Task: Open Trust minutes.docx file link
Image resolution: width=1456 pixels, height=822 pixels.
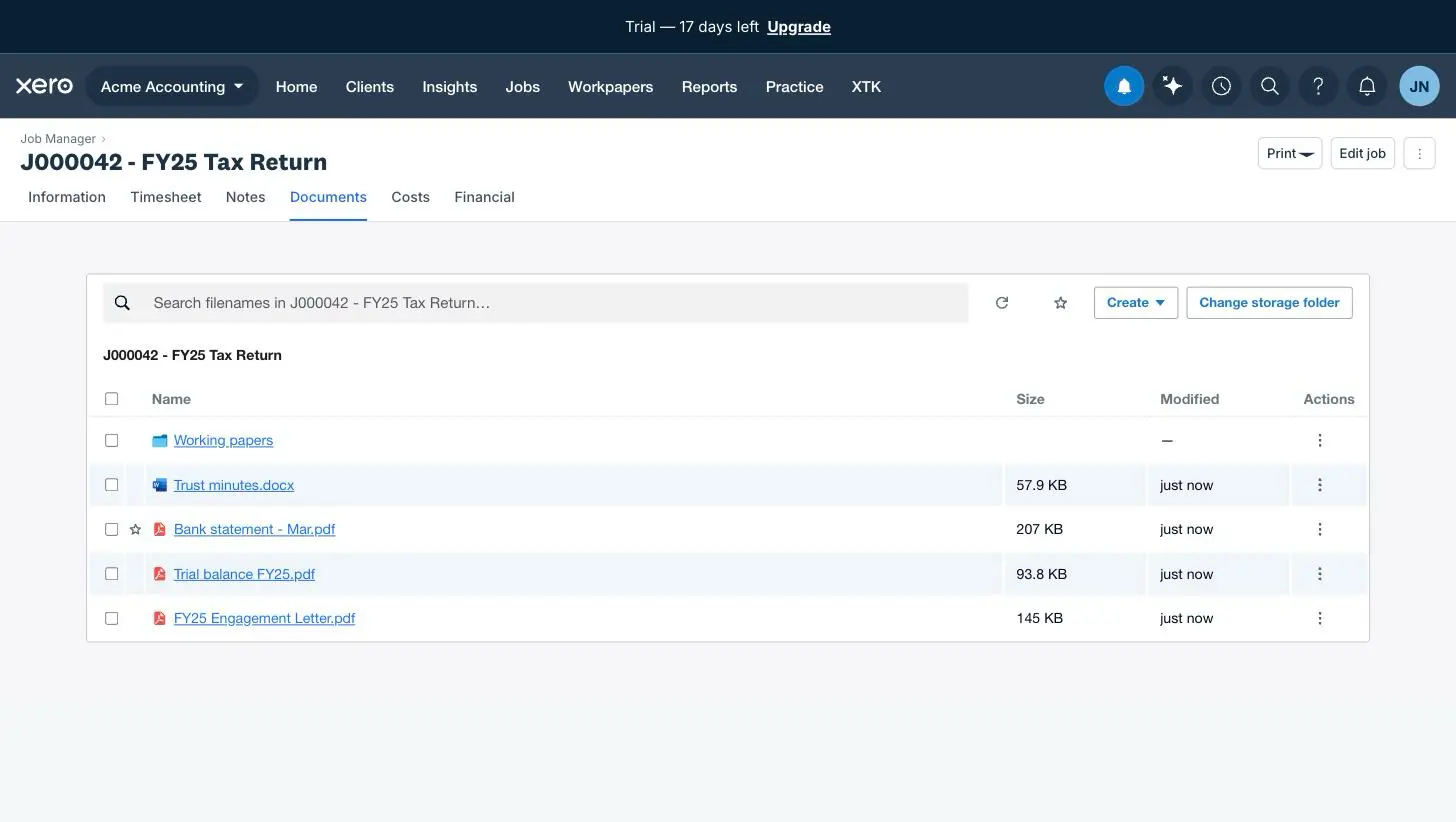Action: click(x=234, y=485)
